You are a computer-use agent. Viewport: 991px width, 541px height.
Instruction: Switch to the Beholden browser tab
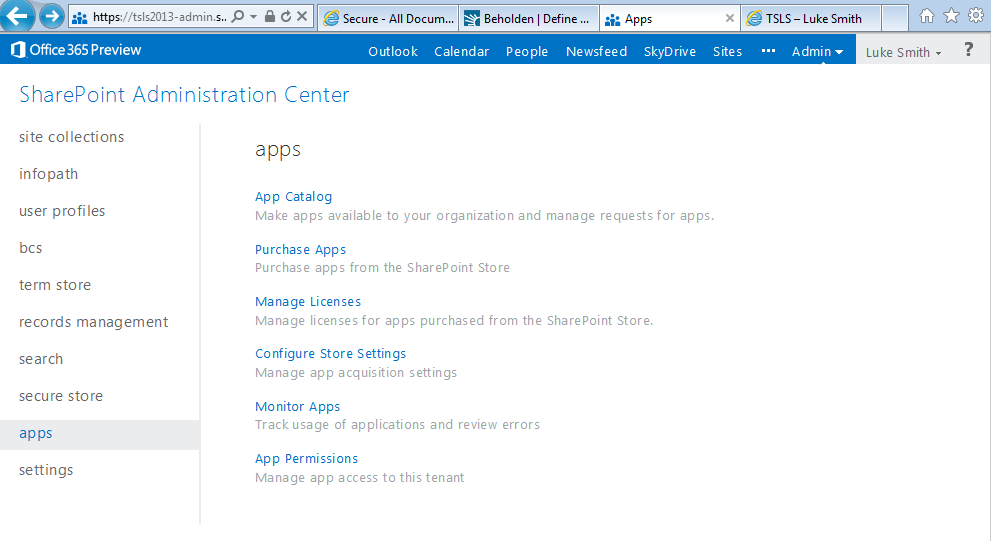(x=528, y=18)
